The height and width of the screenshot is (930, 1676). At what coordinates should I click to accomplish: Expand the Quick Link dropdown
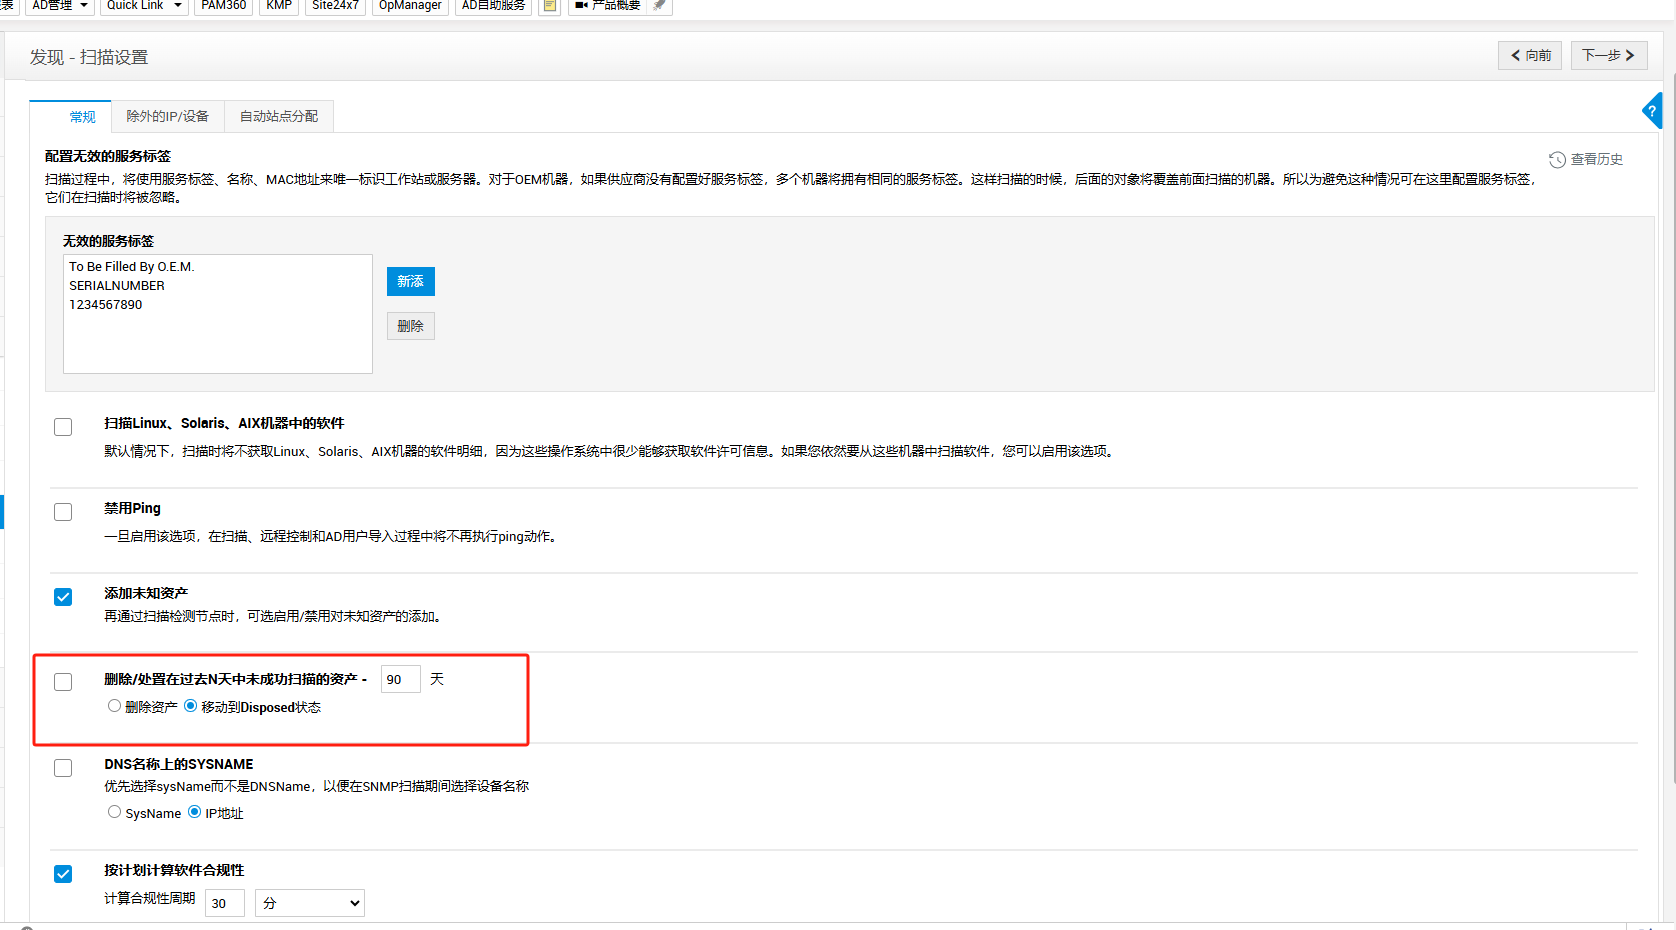144,6
